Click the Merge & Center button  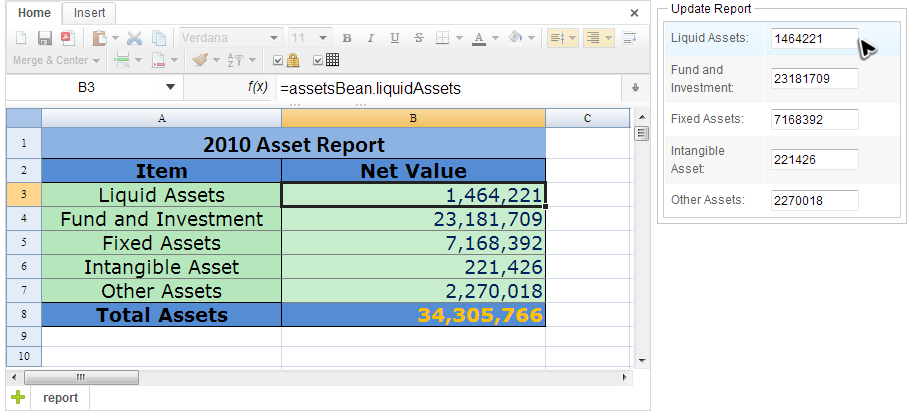click(50, 60)
